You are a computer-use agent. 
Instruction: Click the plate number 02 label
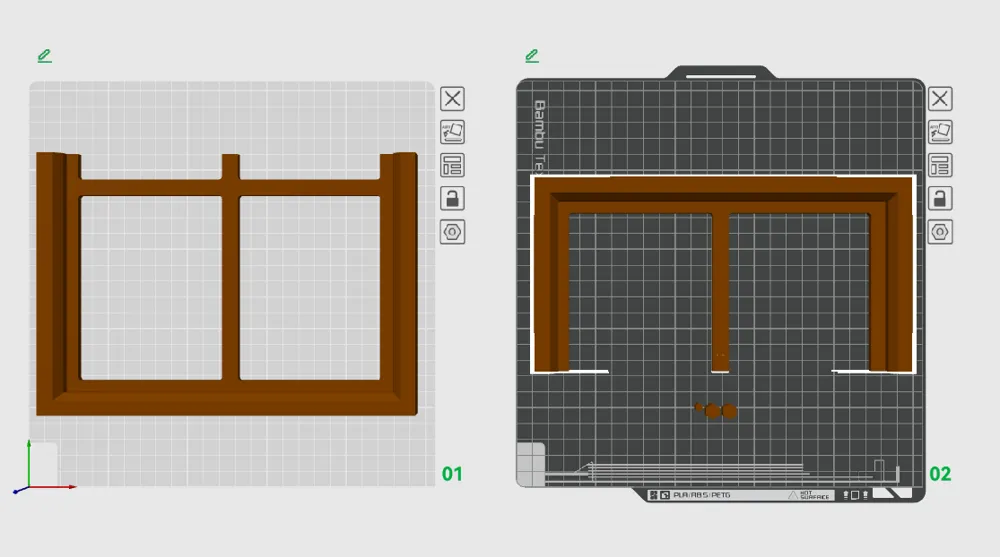pyautogui.click(x=939, y=474)
